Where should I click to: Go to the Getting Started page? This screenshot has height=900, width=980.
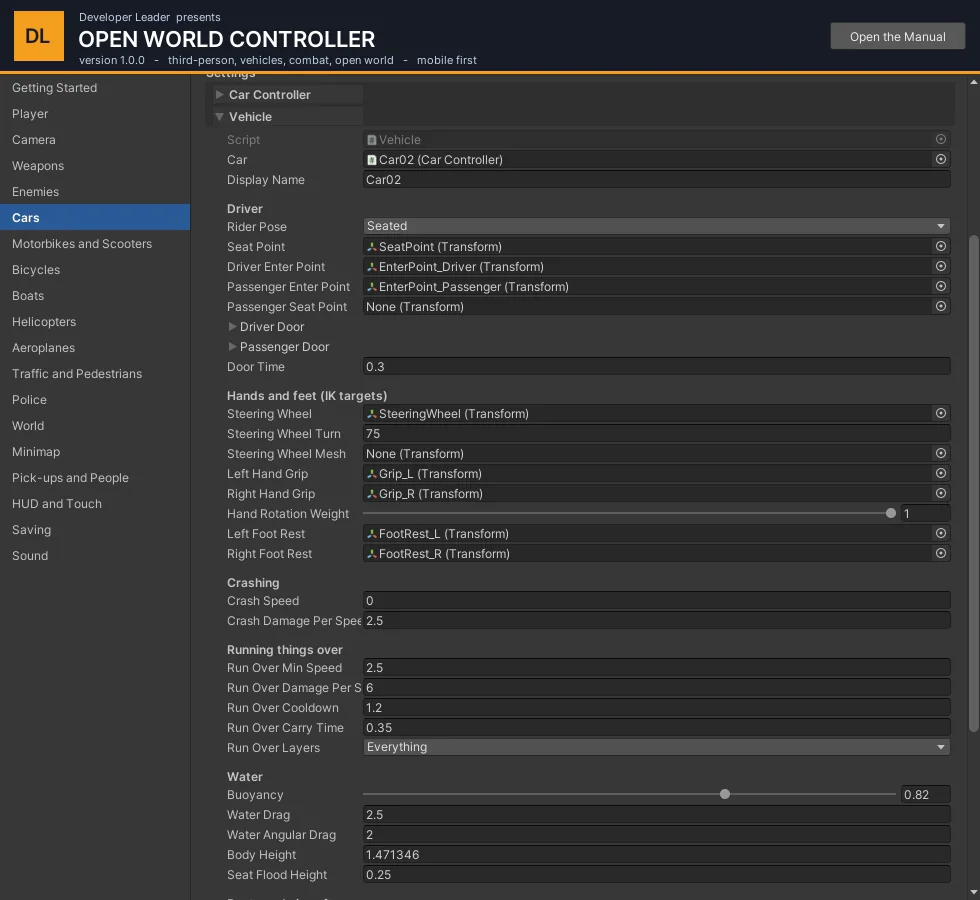click(x=95, y=88)
